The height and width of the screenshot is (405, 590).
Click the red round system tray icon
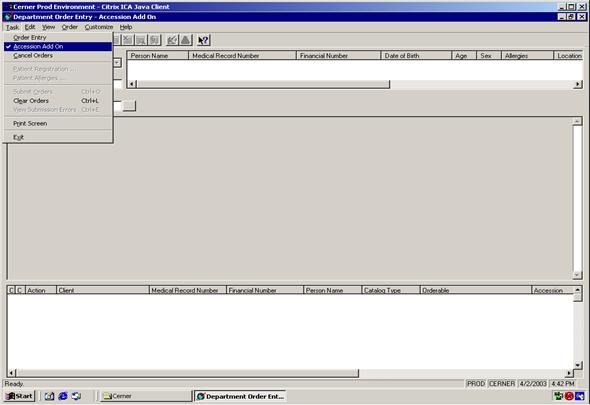point(569,396)
